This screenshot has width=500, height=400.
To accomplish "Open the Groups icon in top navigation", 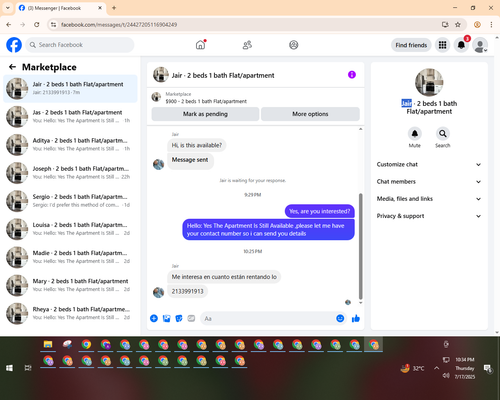I will [x=294, y=45].
